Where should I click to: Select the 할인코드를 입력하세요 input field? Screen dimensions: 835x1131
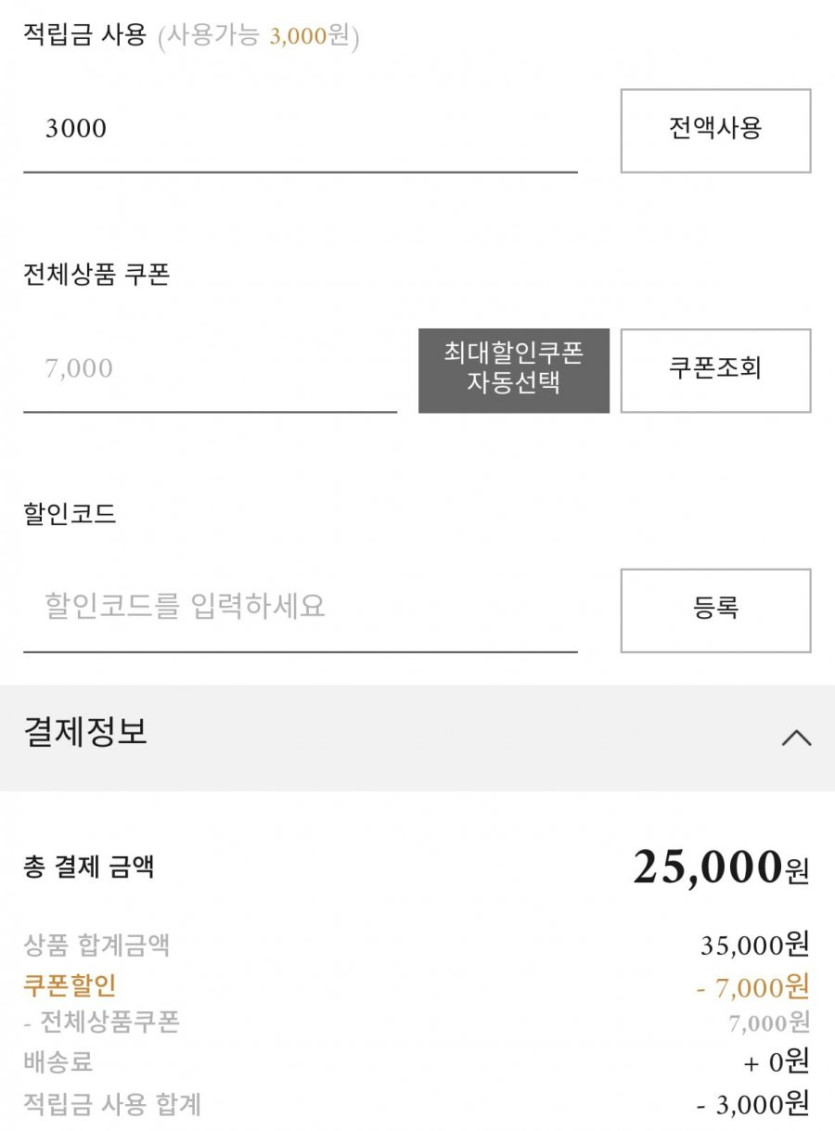pyautogui.click(x=300, y=607)
